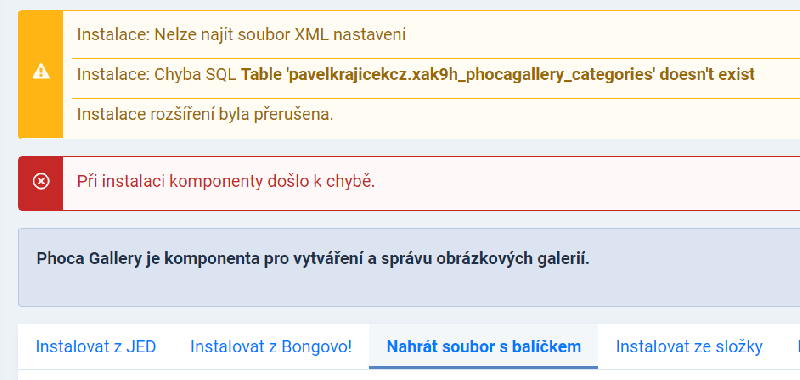Click the blue Phoca Gallery info panel
This screenshot has width=800, height=380.
[x=409, y=267]
